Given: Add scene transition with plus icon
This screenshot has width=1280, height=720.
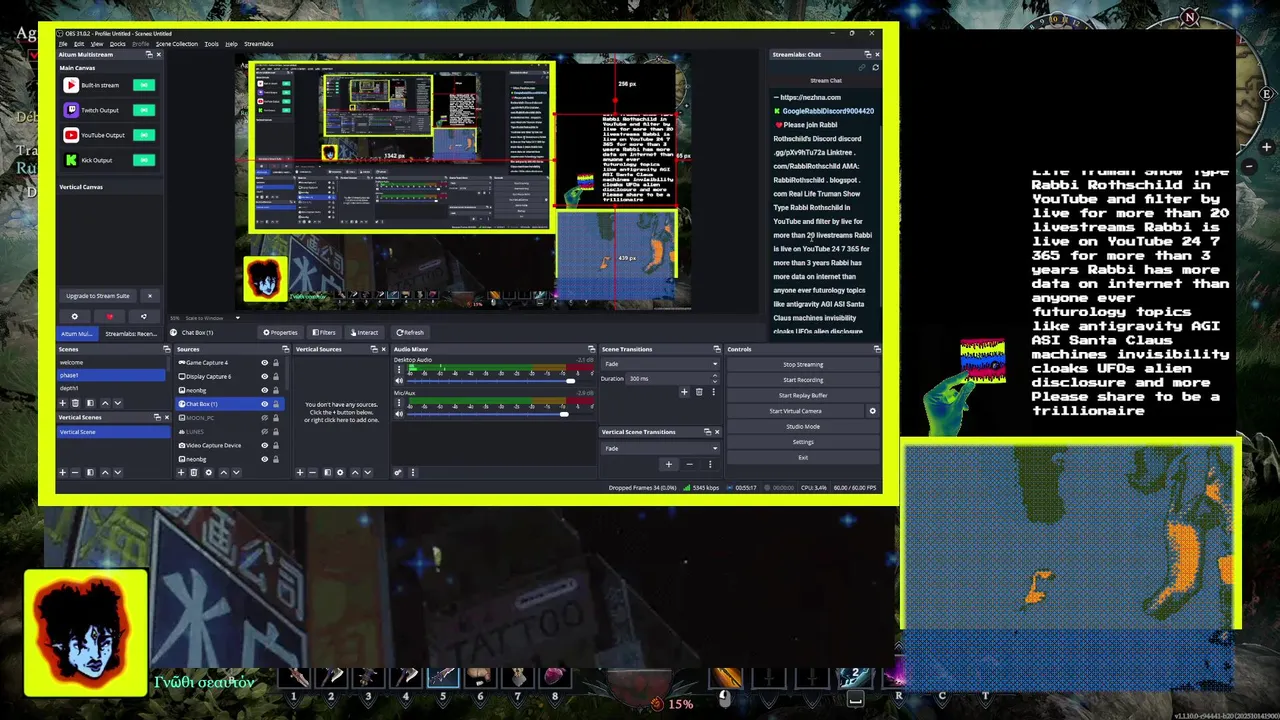Looking at the screenshot, I should [684, 392].
